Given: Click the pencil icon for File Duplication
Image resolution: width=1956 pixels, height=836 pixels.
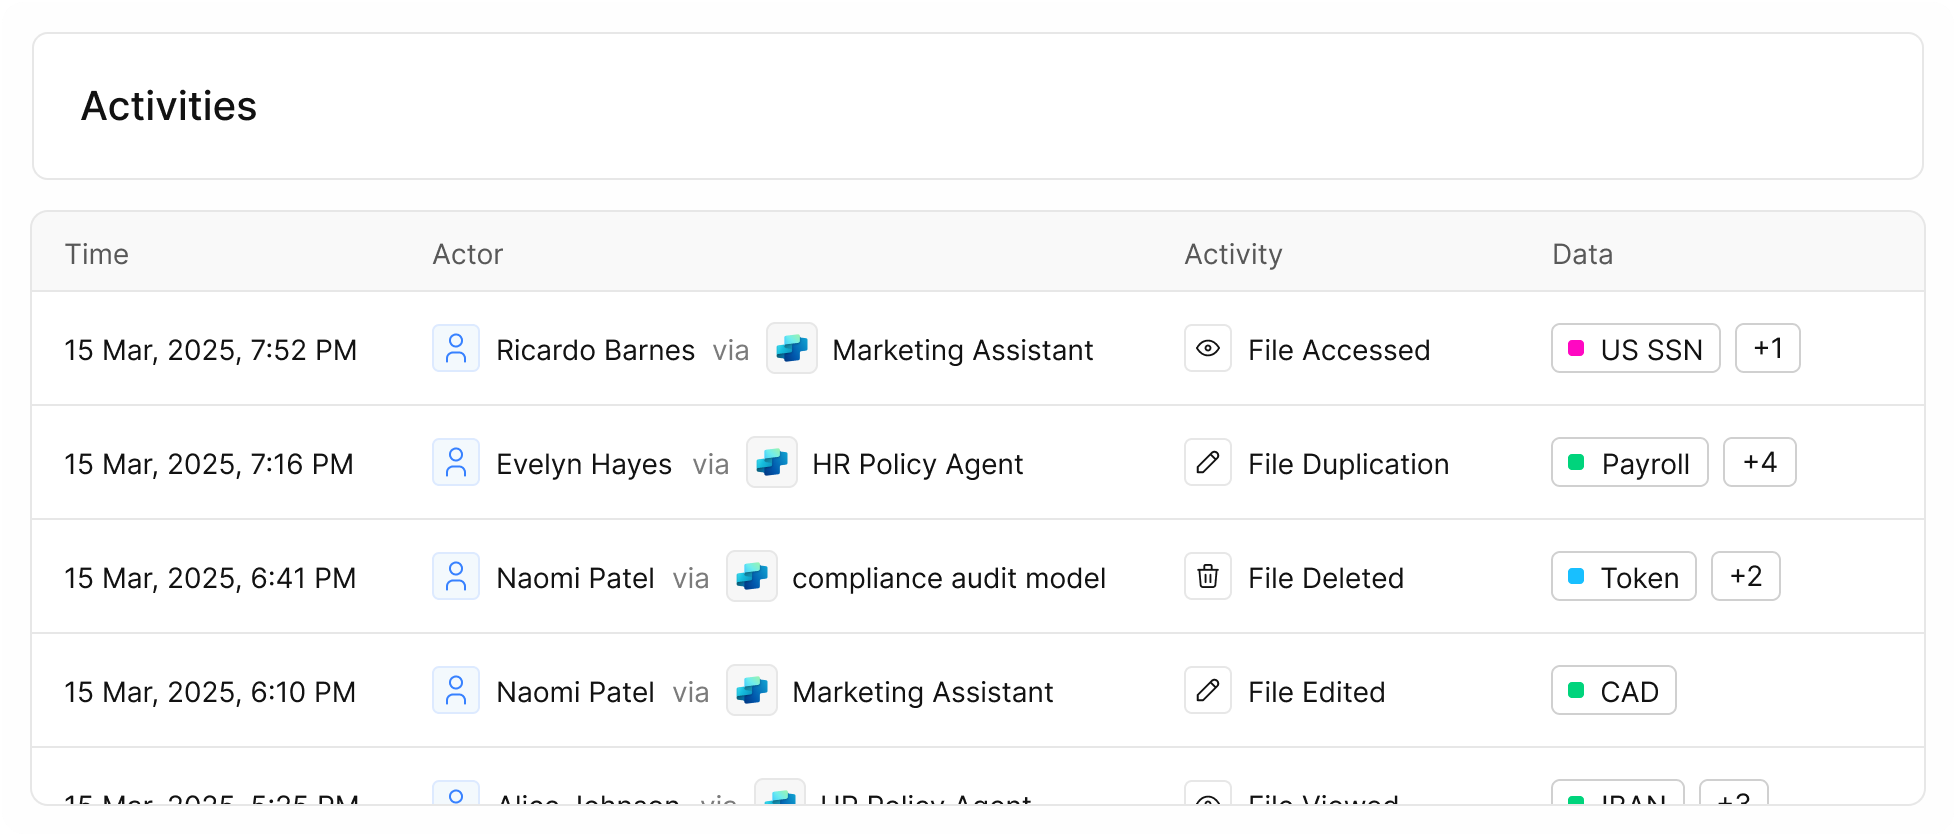Looking at the screenshot, I should (1207, 463).
